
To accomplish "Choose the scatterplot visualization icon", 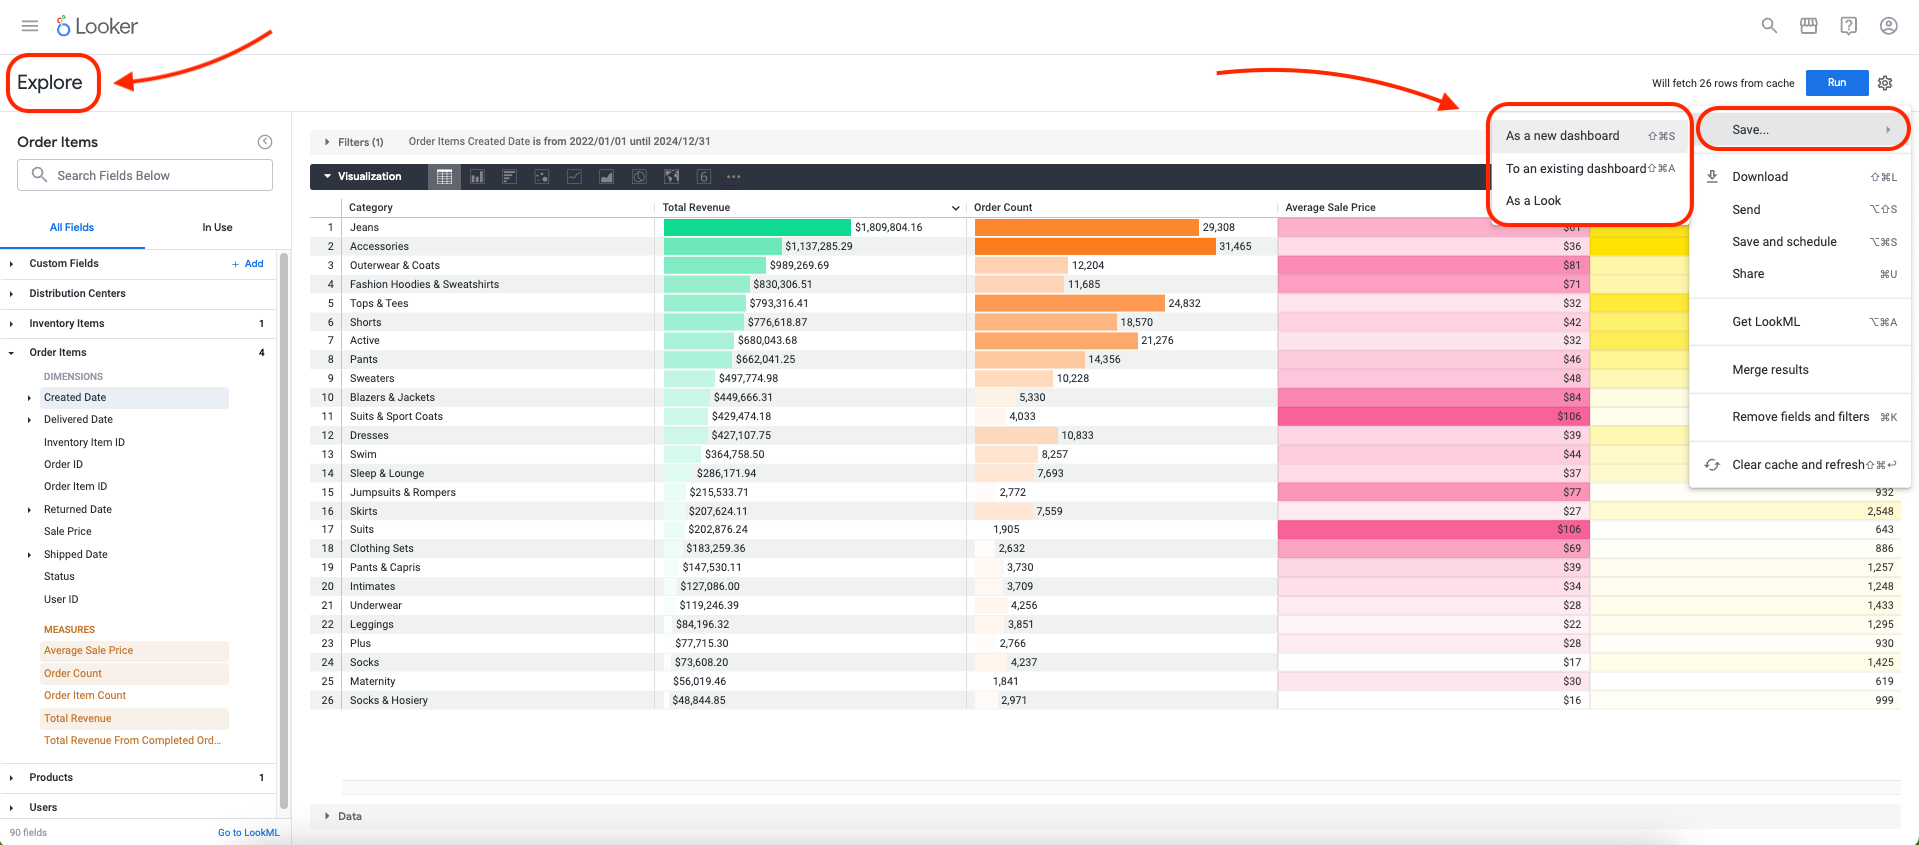I will (x=542, y=177).
